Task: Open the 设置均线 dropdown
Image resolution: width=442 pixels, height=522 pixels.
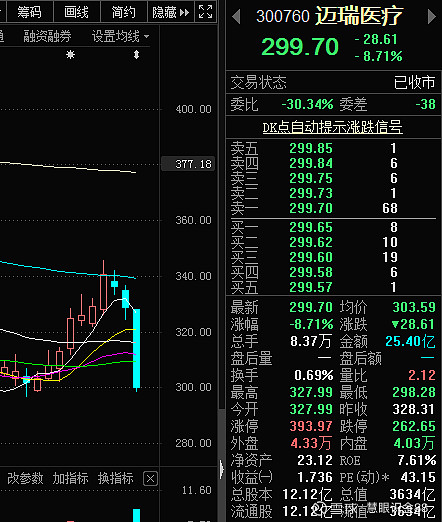Action: pos(120,36)
